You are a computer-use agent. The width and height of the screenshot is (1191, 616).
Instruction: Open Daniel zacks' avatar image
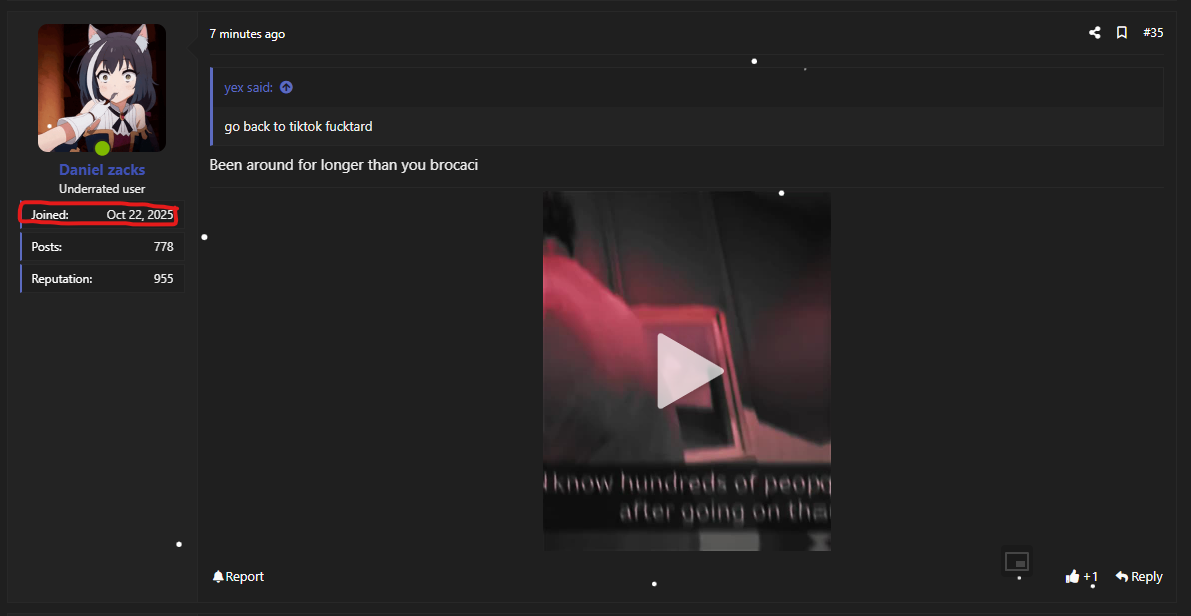[x=102, y=88]
